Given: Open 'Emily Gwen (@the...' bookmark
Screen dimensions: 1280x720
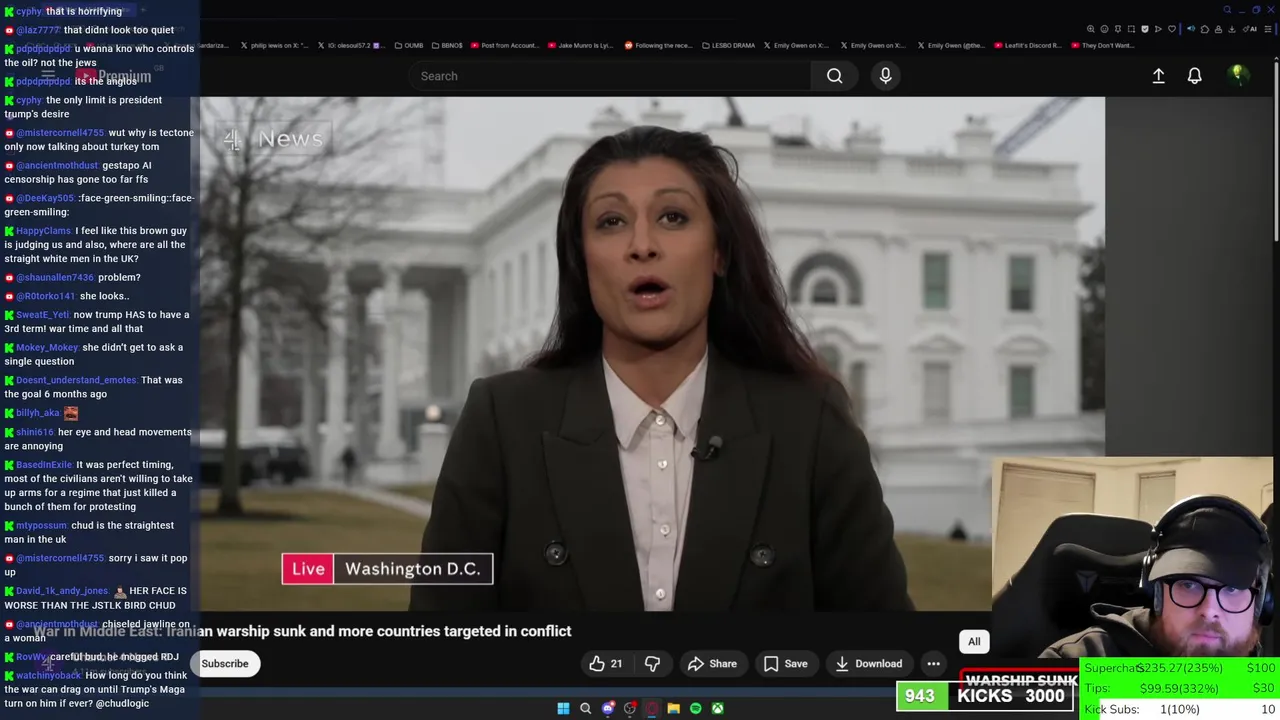Looking at the screenshot, I should 950,45.
